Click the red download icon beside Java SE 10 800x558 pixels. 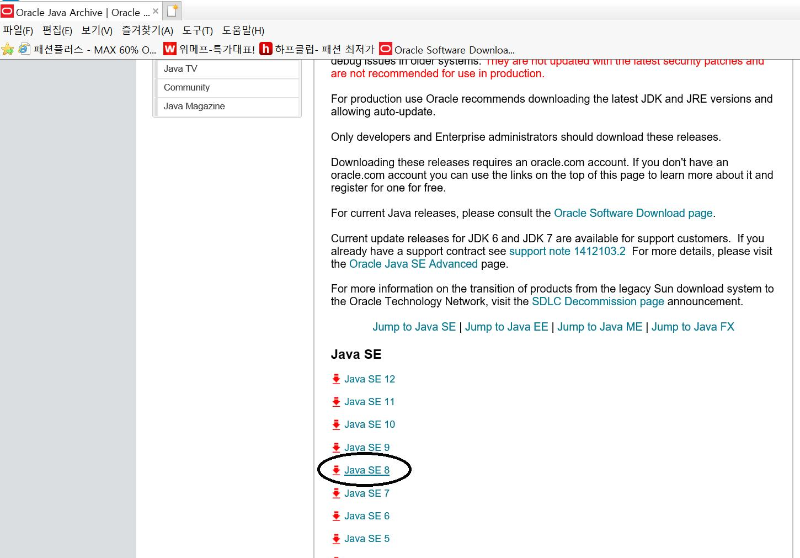(336, 424)
